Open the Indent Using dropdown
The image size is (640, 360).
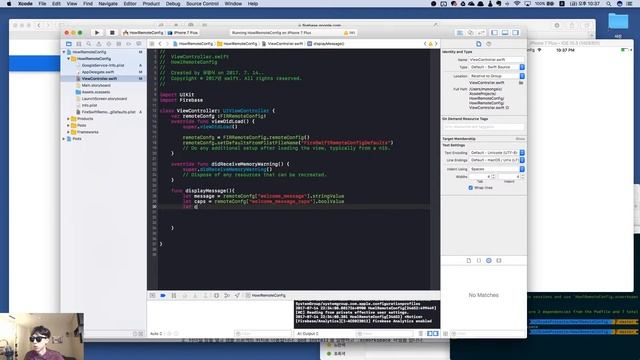pos(497,169)
